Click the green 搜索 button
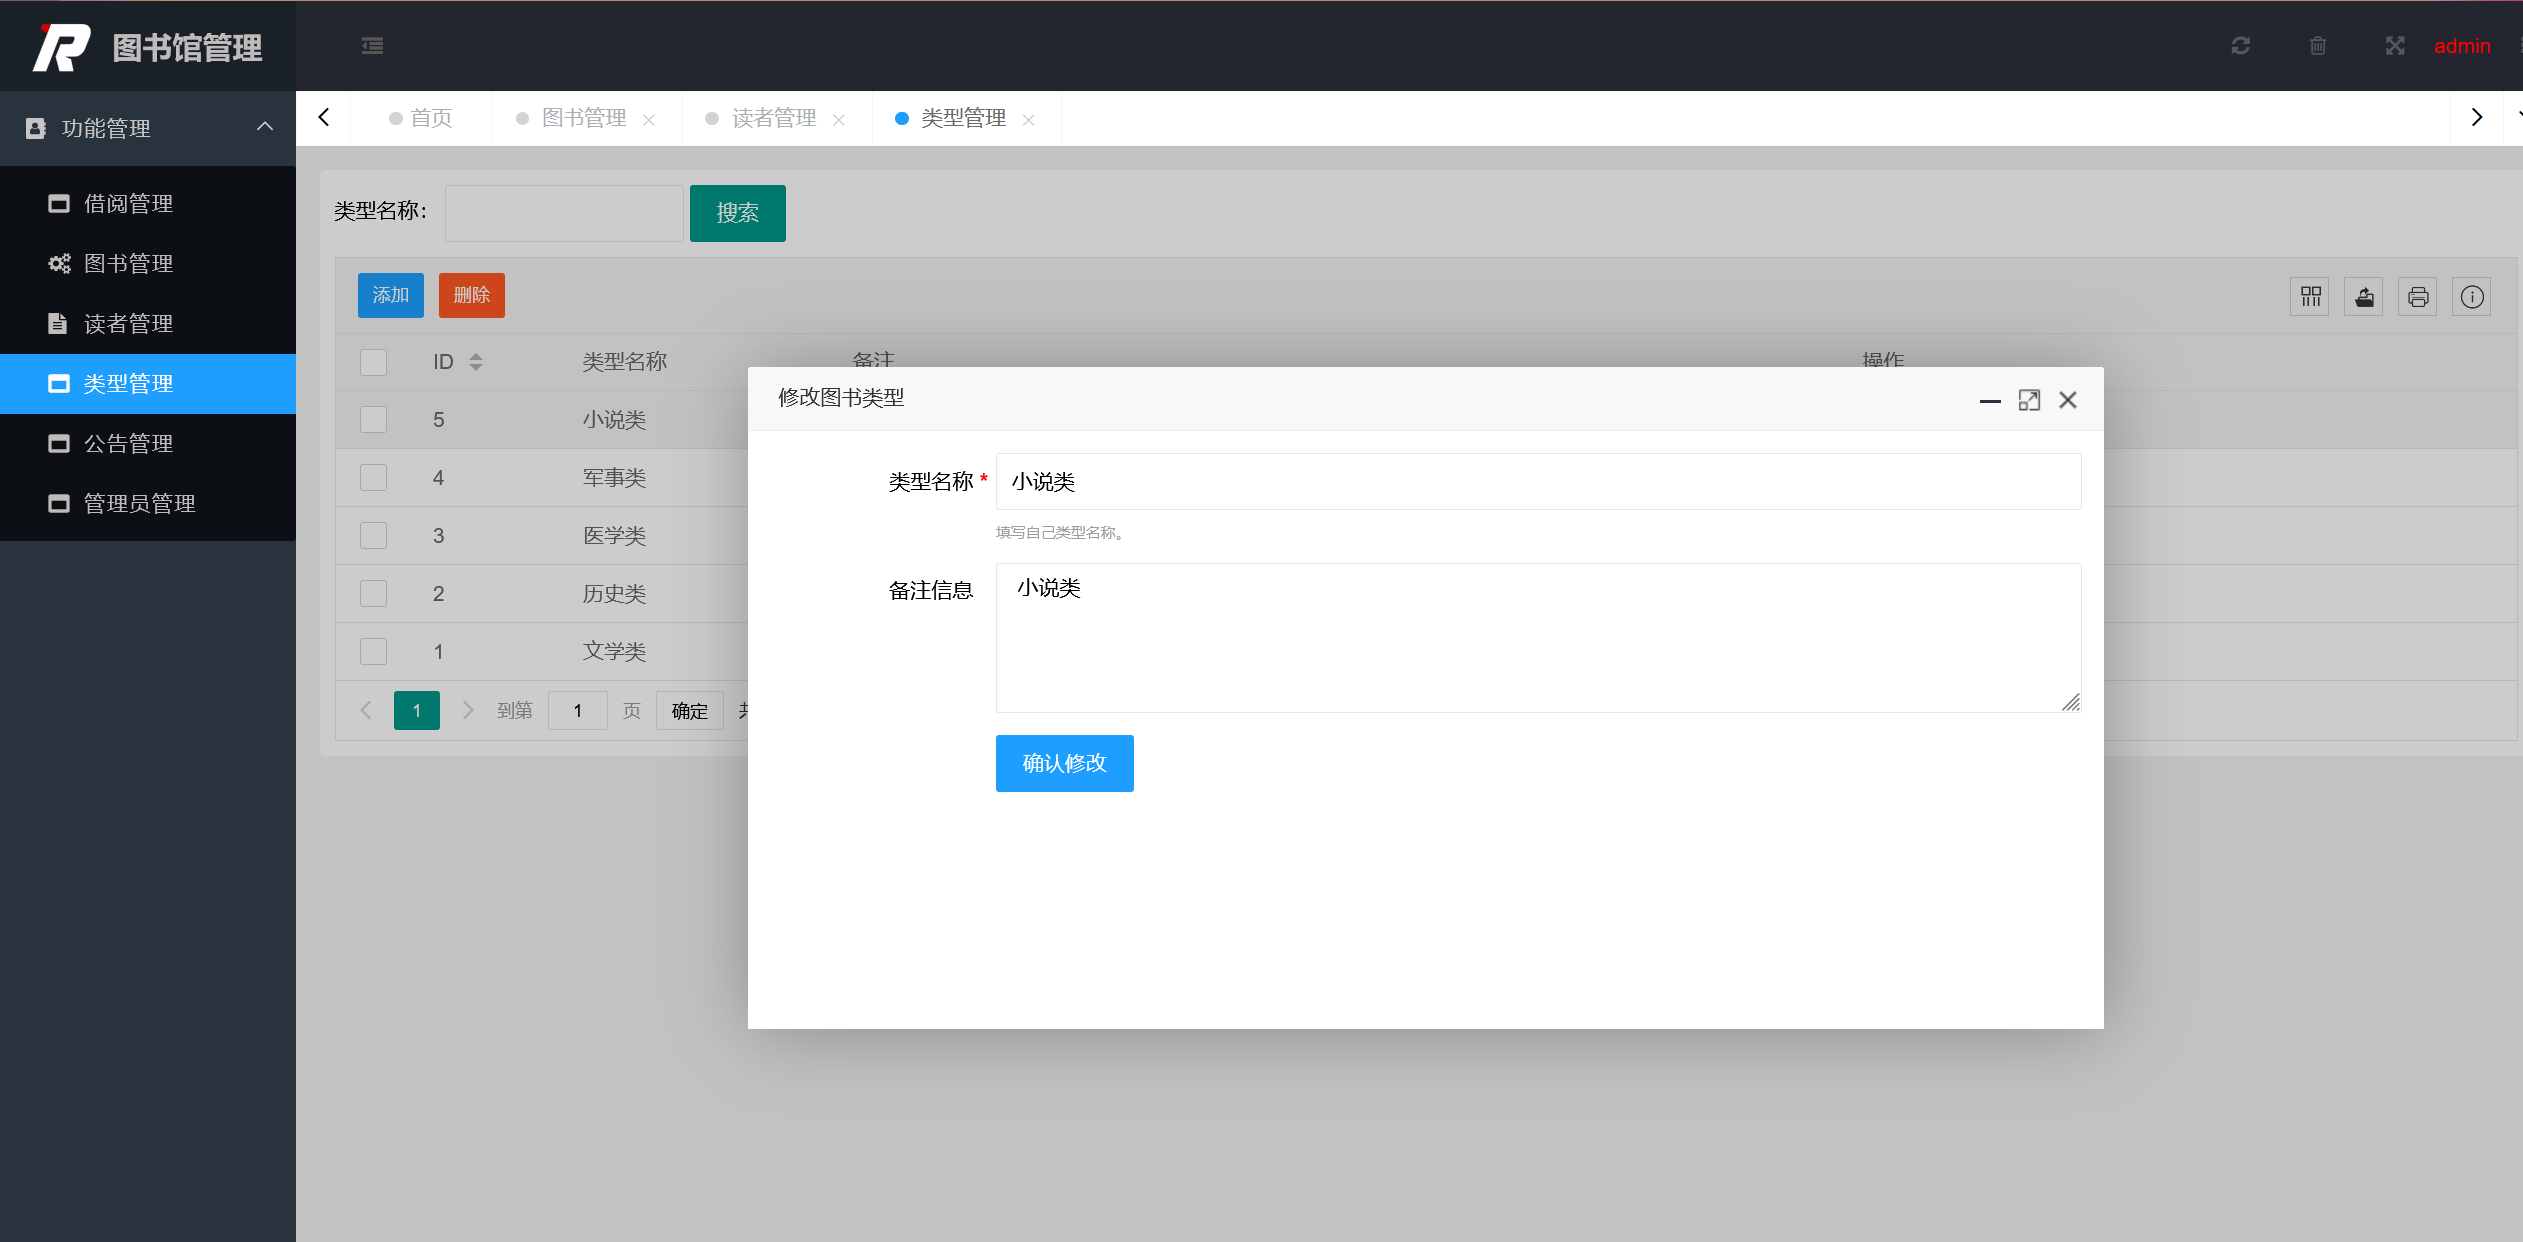This screenshot has width=2523, height=1242. pyautogui.click(x=737, y=213)
